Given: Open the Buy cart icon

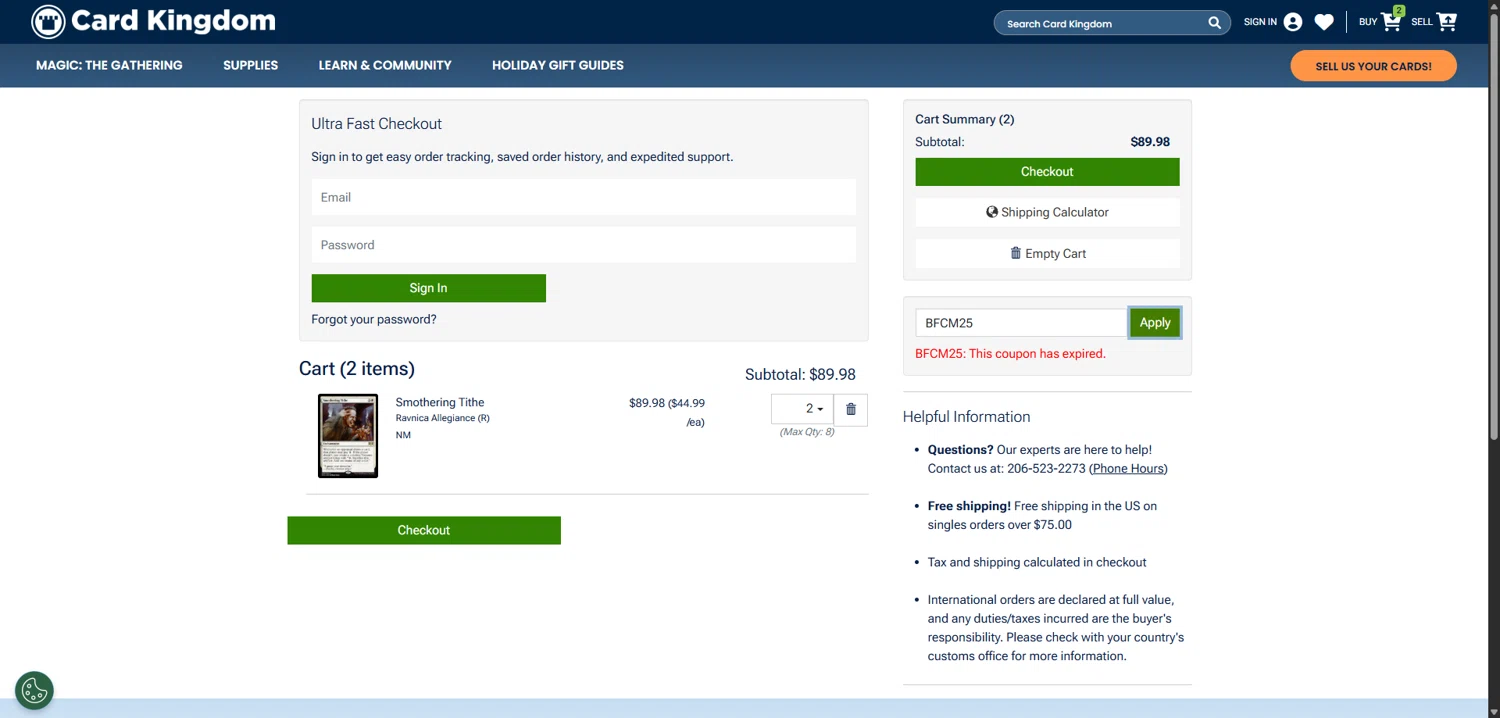Looking at the screenshot, I should (x=1391, y=21).
